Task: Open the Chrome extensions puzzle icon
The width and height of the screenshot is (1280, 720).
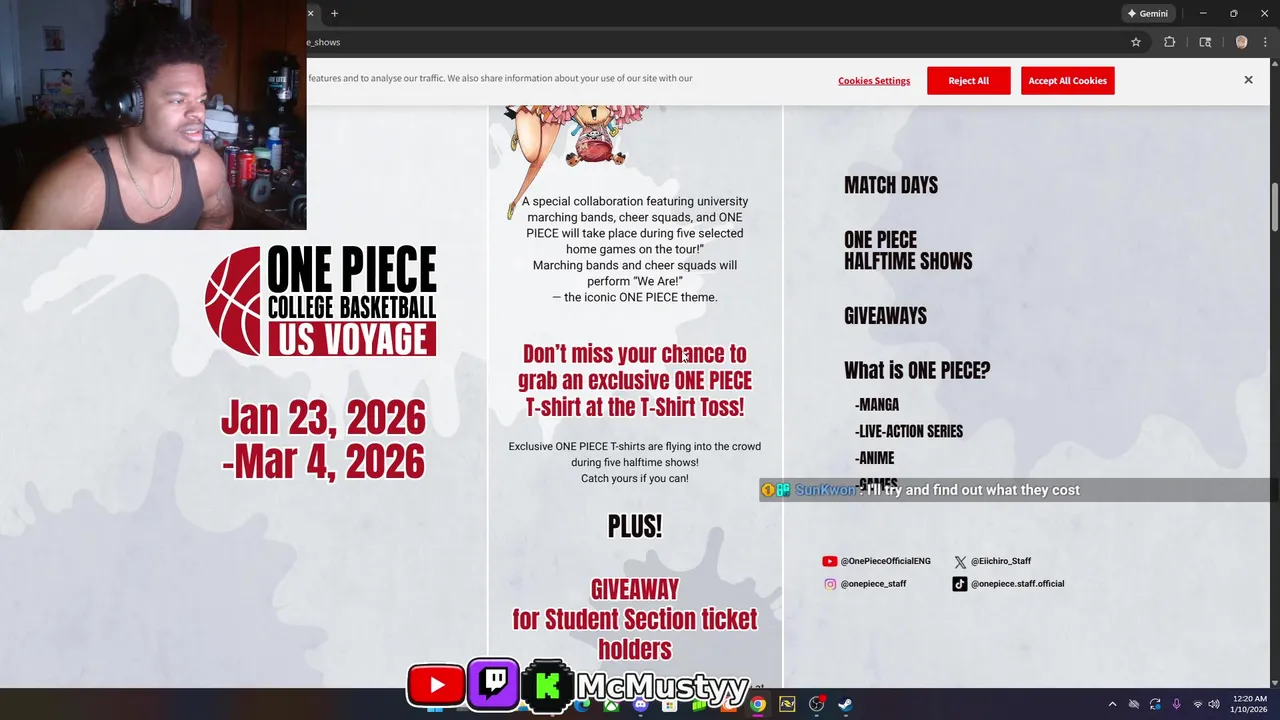Action: 1169,42
